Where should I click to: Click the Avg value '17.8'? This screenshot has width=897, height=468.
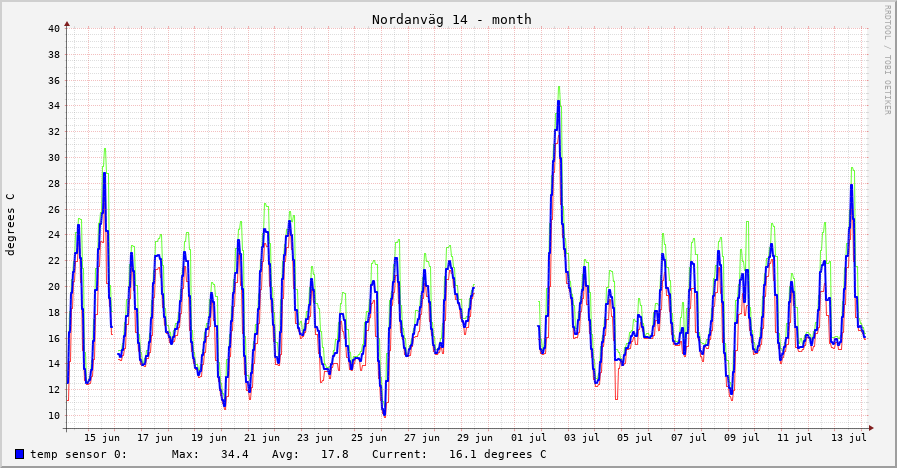point(335,454)
